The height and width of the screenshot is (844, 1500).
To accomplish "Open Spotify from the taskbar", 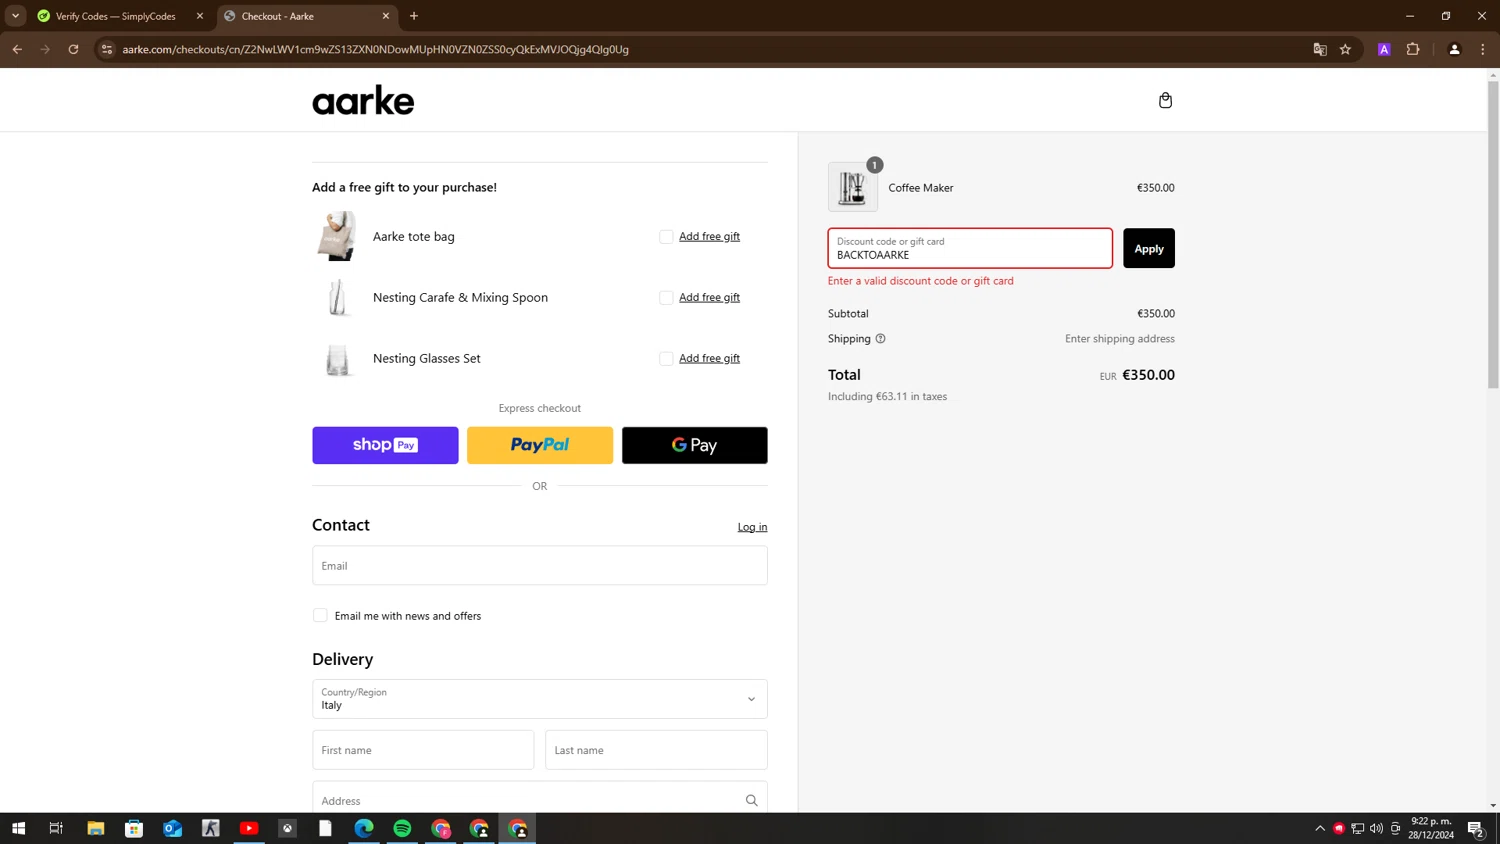I will [x=402, y=828].
